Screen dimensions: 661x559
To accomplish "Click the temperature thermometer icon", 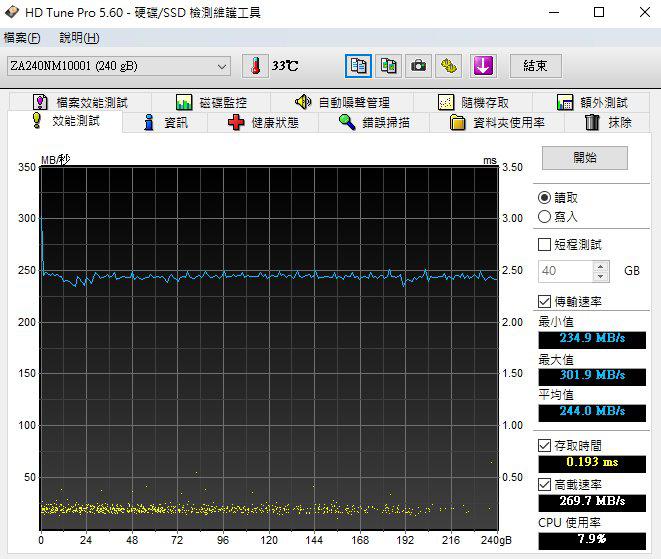I will point(256,66).
